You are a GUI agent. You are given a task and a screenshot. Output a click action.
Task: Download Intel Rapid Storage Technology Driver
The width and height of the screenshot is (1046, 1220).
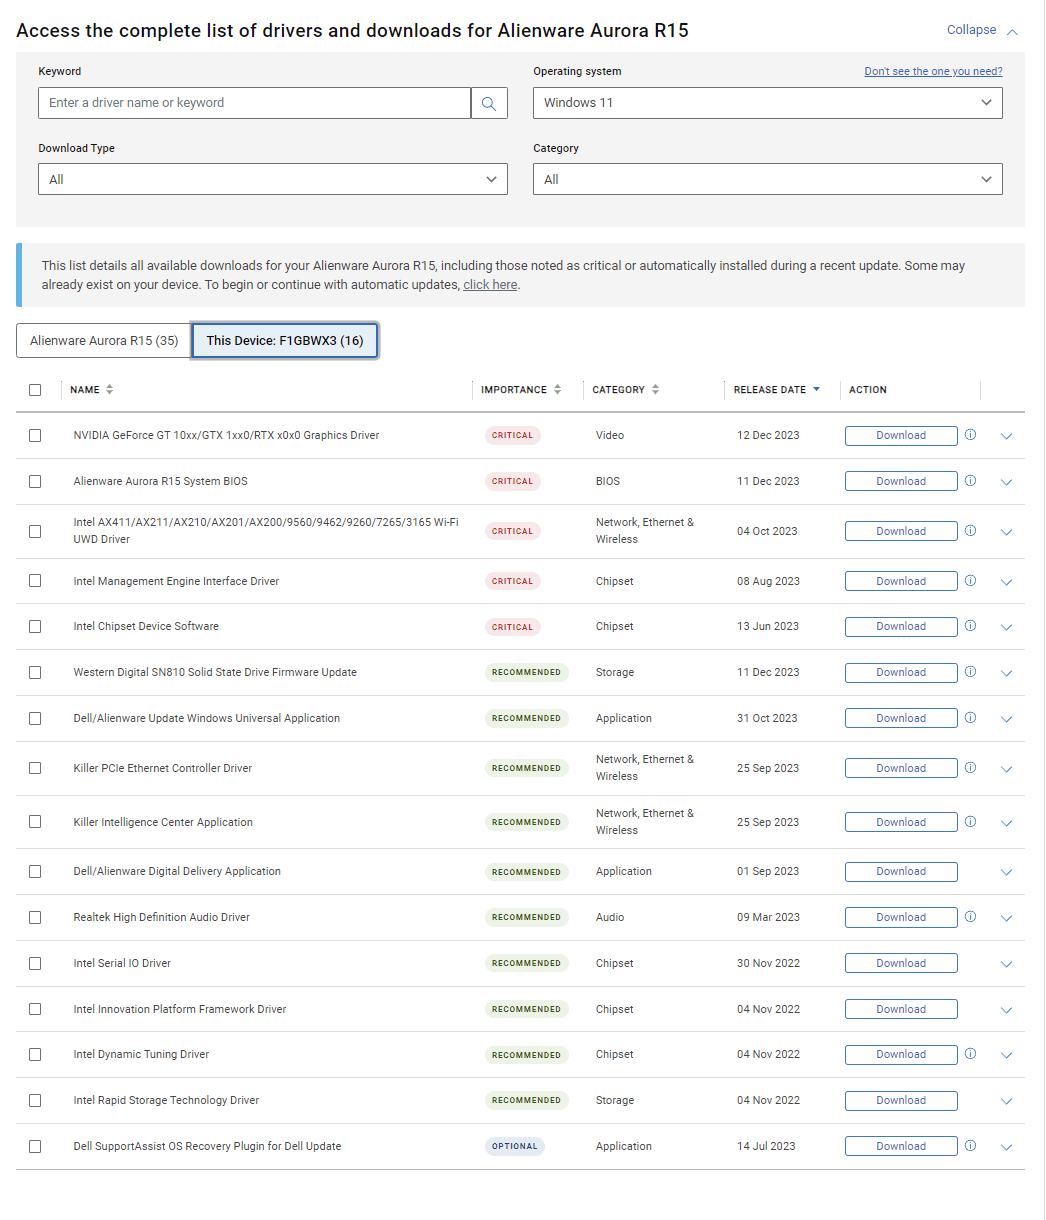[x=901, y=1100]
